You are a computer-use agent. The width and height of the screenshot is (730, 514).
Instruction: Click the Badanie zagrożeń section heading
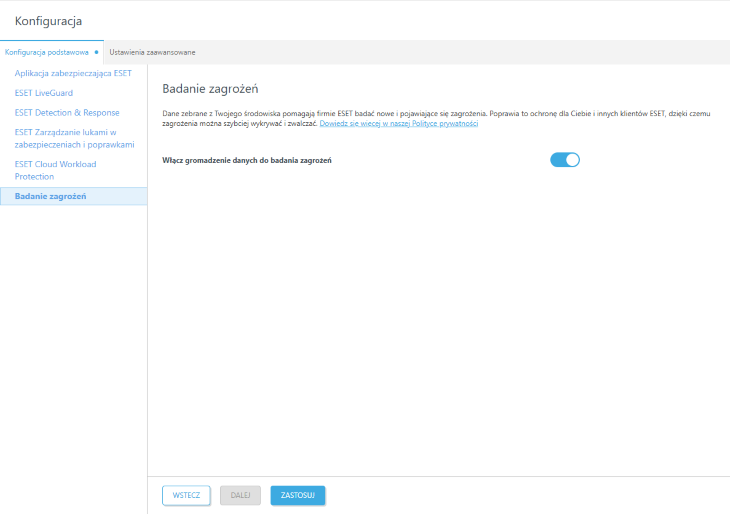click(210, 88)
